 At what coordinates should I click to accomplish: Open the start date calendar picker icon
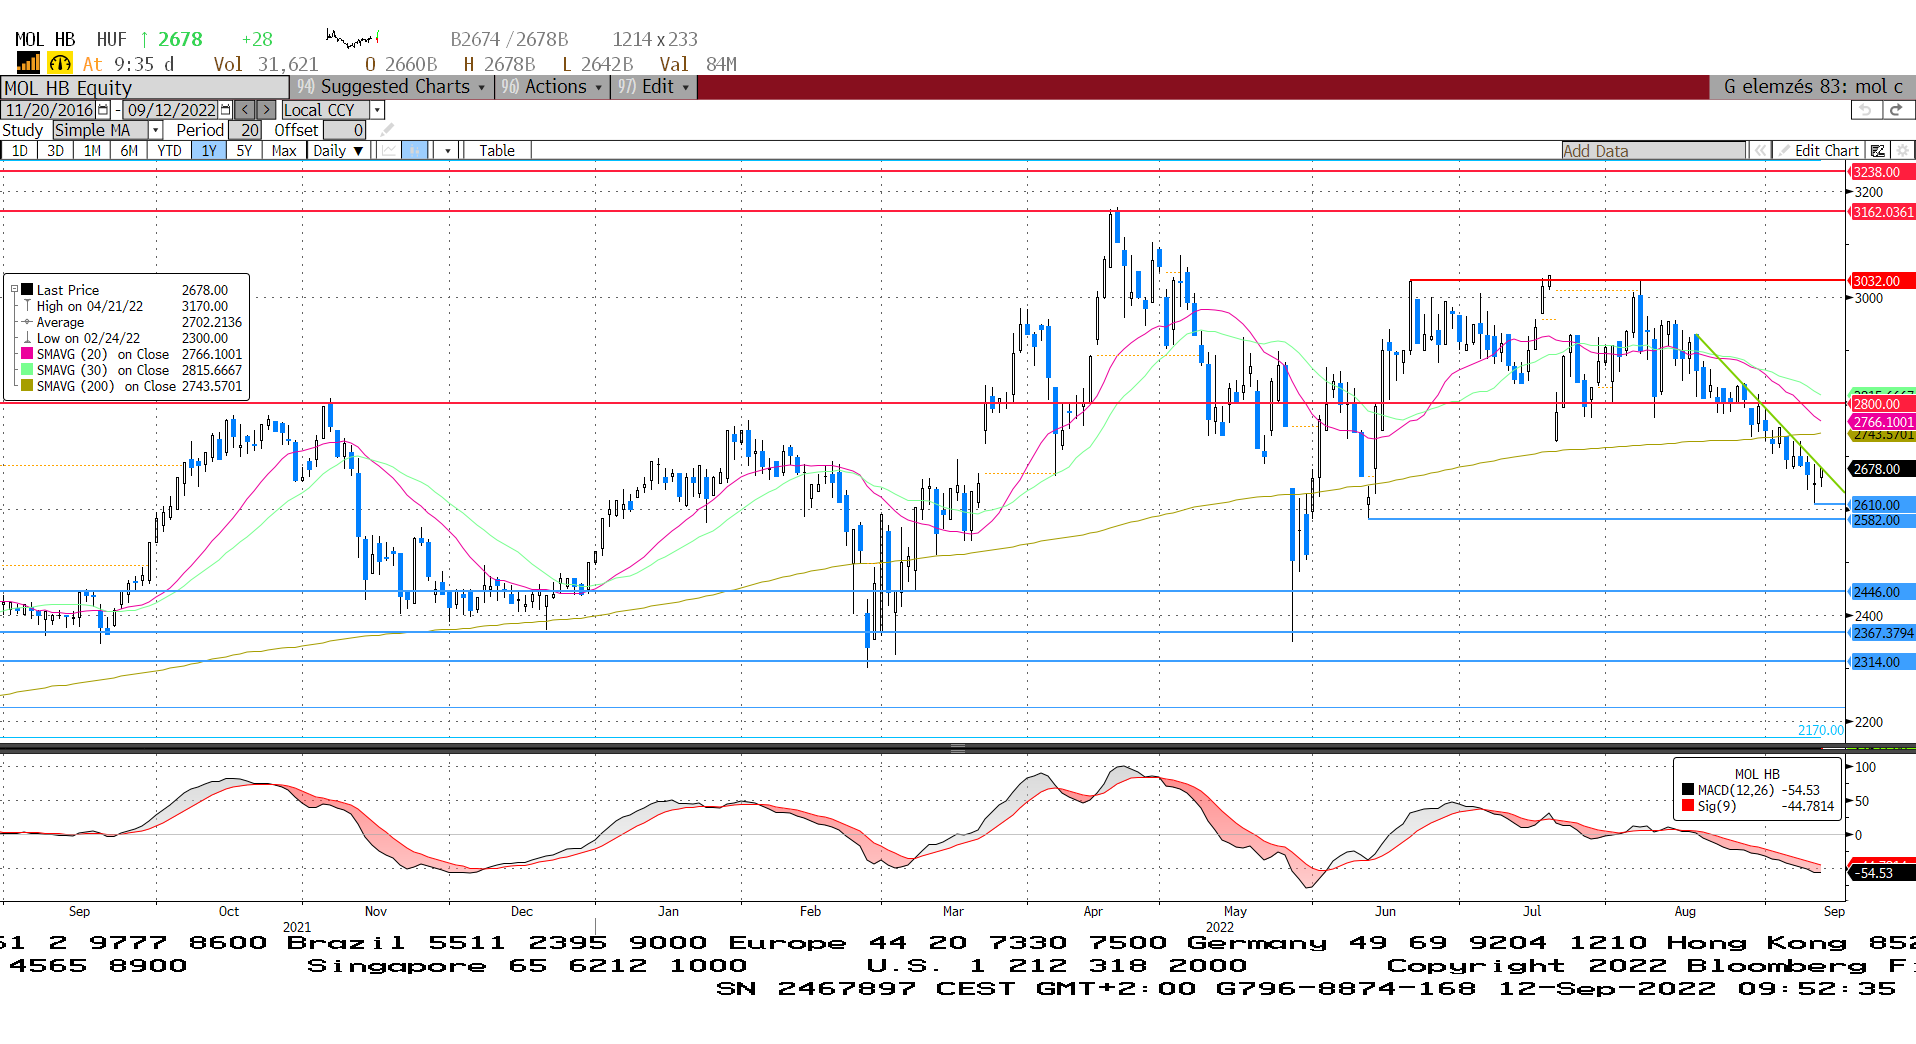coord(103,110)
